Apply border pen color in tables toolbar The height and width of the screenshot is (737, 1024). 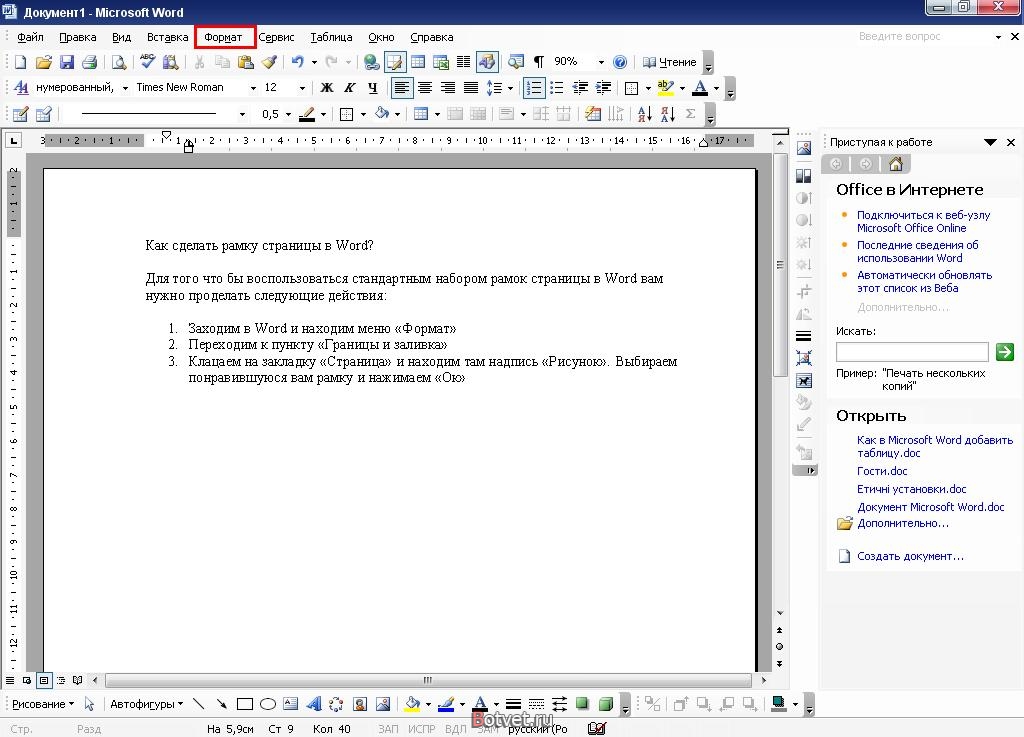click(x=307, y=114)
